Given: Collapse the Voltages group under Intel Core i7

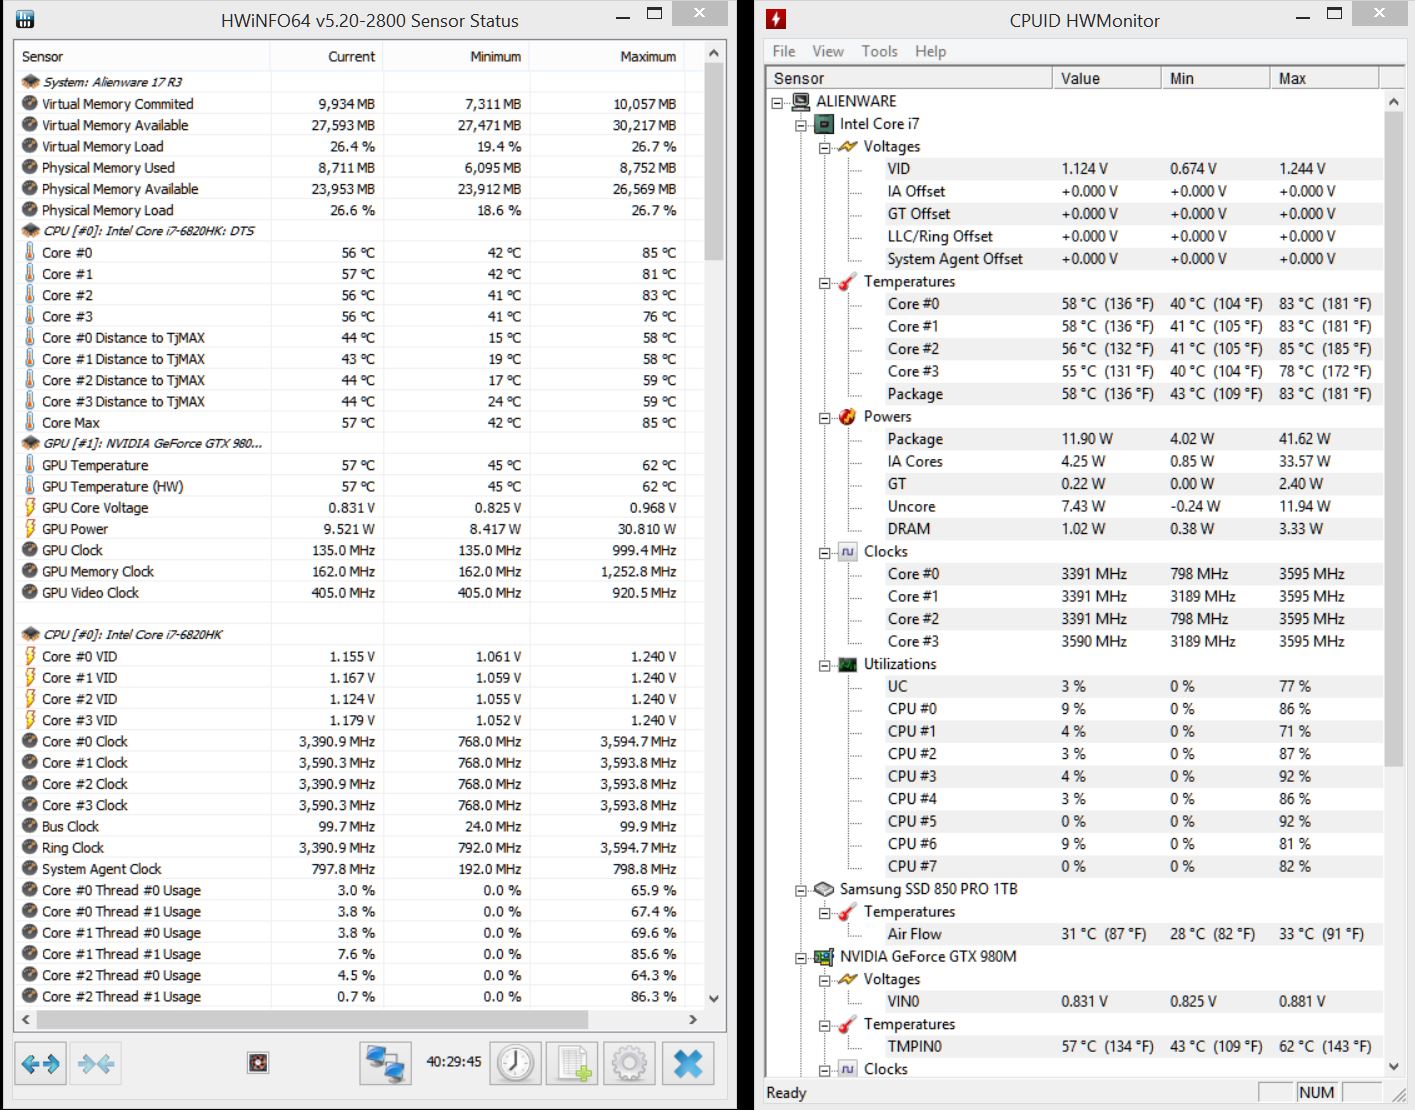Looking at the screenshot, I should (x=825, y=148).
